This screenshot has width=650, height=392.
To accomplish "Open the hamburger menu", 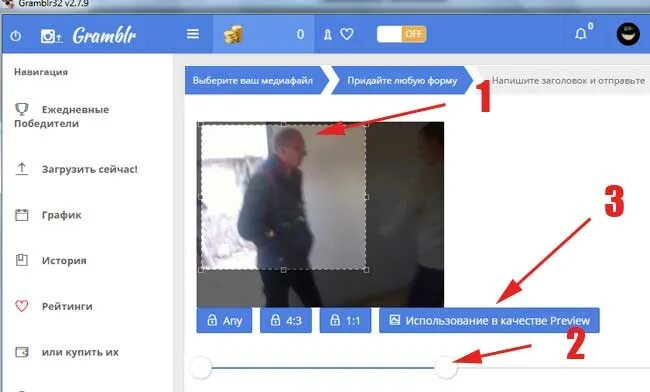I will (x=192, y=34).
